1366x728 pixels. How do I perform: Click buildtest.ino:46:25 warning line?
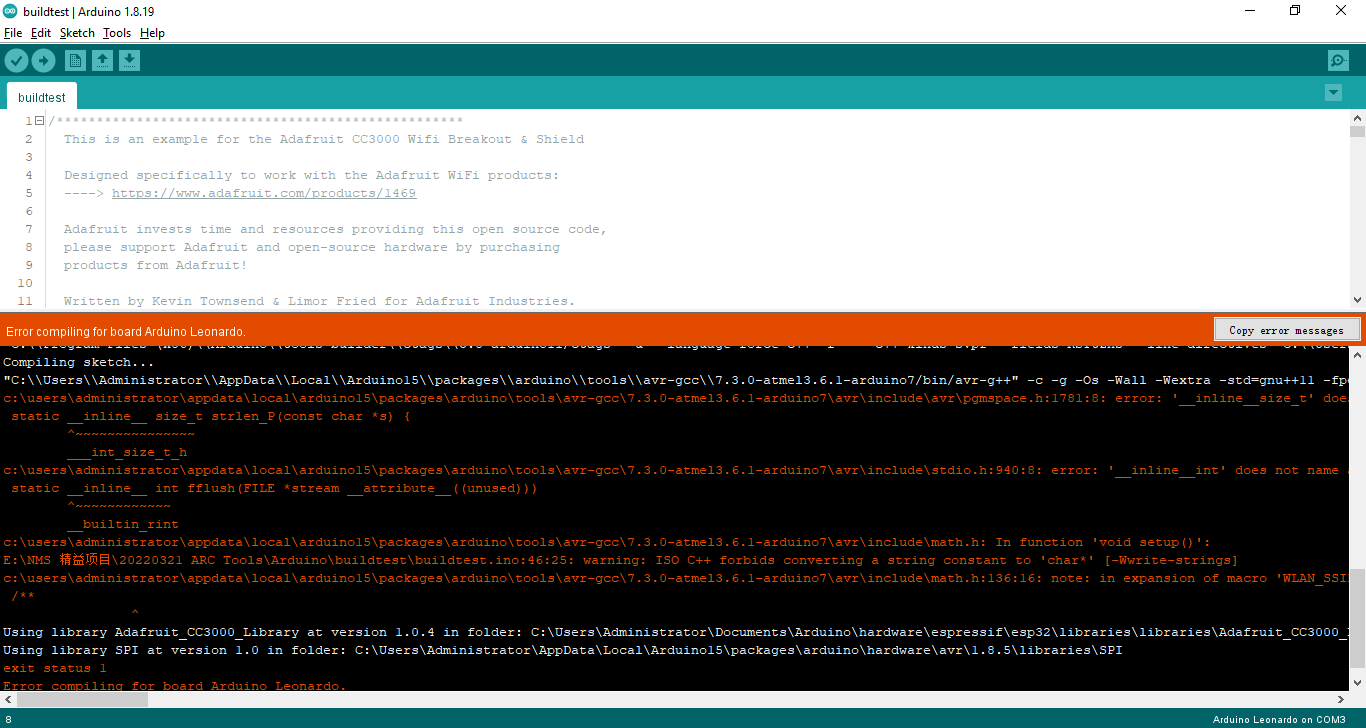(x=620, y=560)
